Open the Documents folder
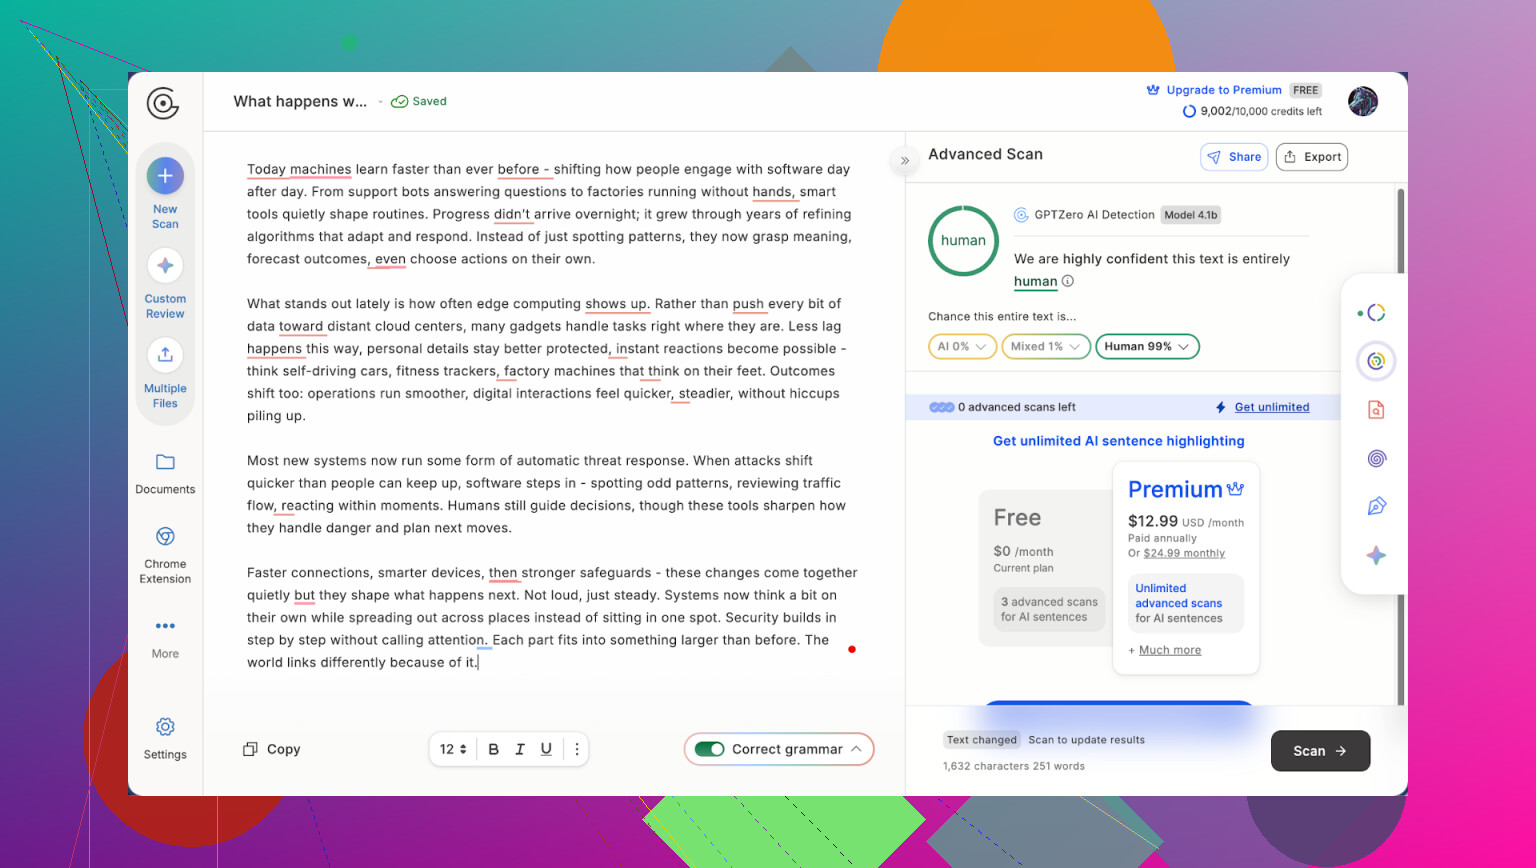 (165, 462)
